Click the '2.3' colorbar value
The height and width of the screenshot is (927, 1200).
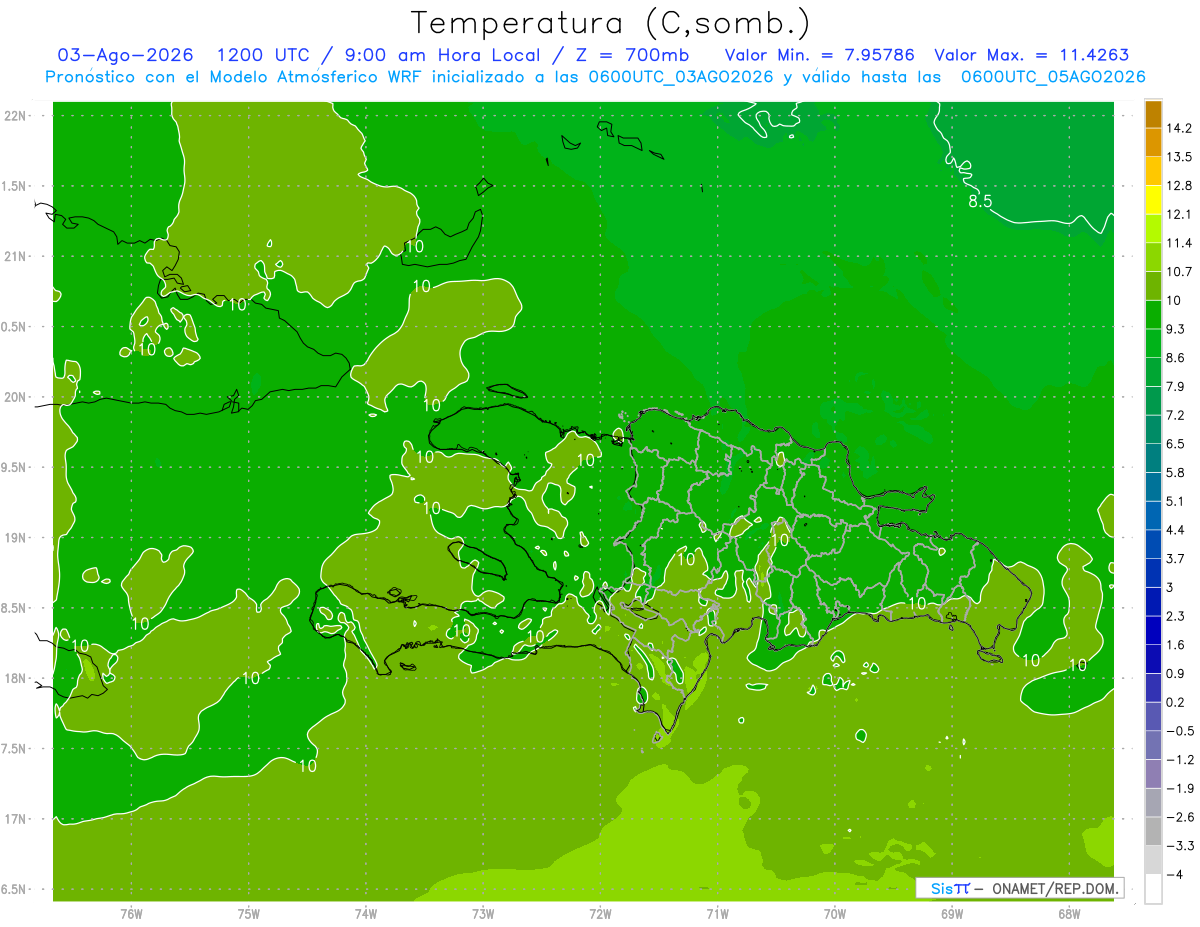tap(1176, 616)
